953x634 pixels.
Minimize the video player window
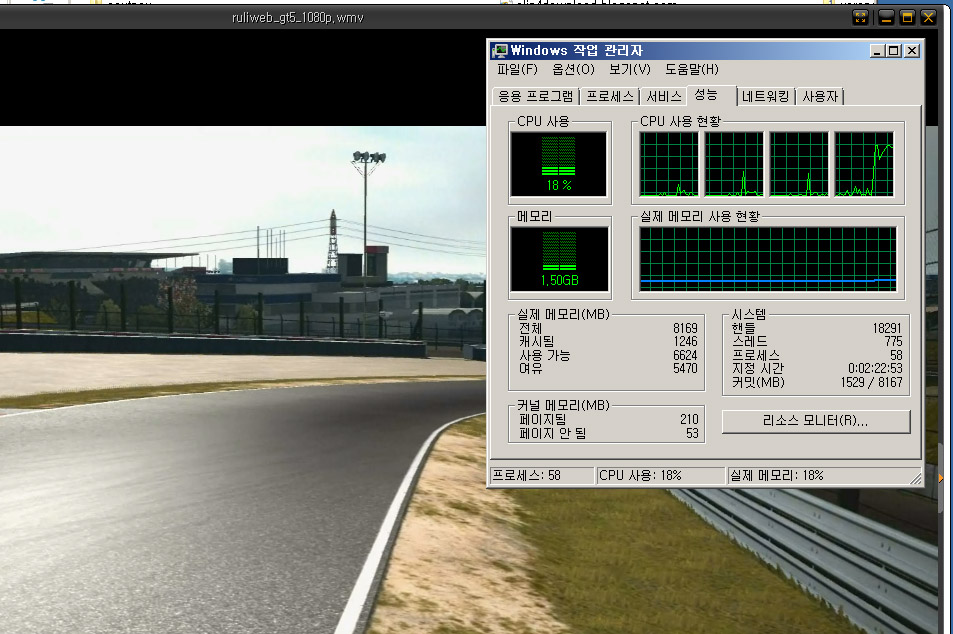point(886,18)
